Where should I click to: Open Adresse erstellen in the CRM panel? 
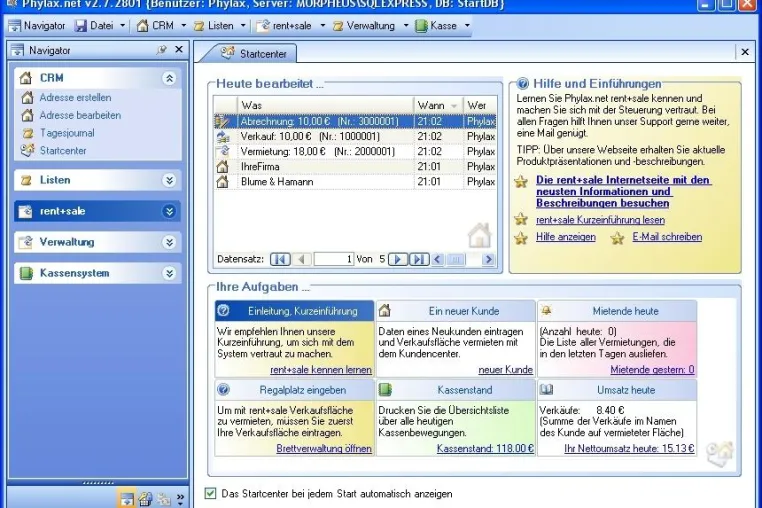(x=75, y=97)
